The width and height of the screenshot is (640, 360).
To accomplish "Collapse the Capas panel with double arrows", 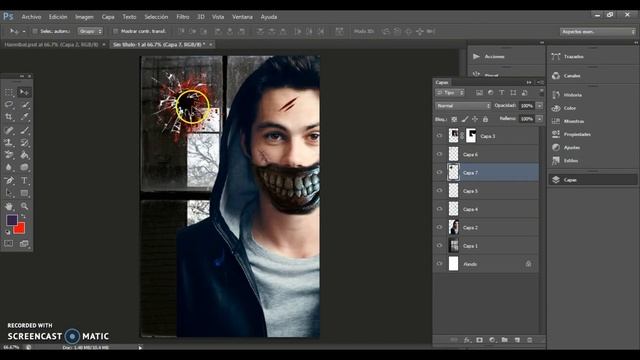I will 529,82.
